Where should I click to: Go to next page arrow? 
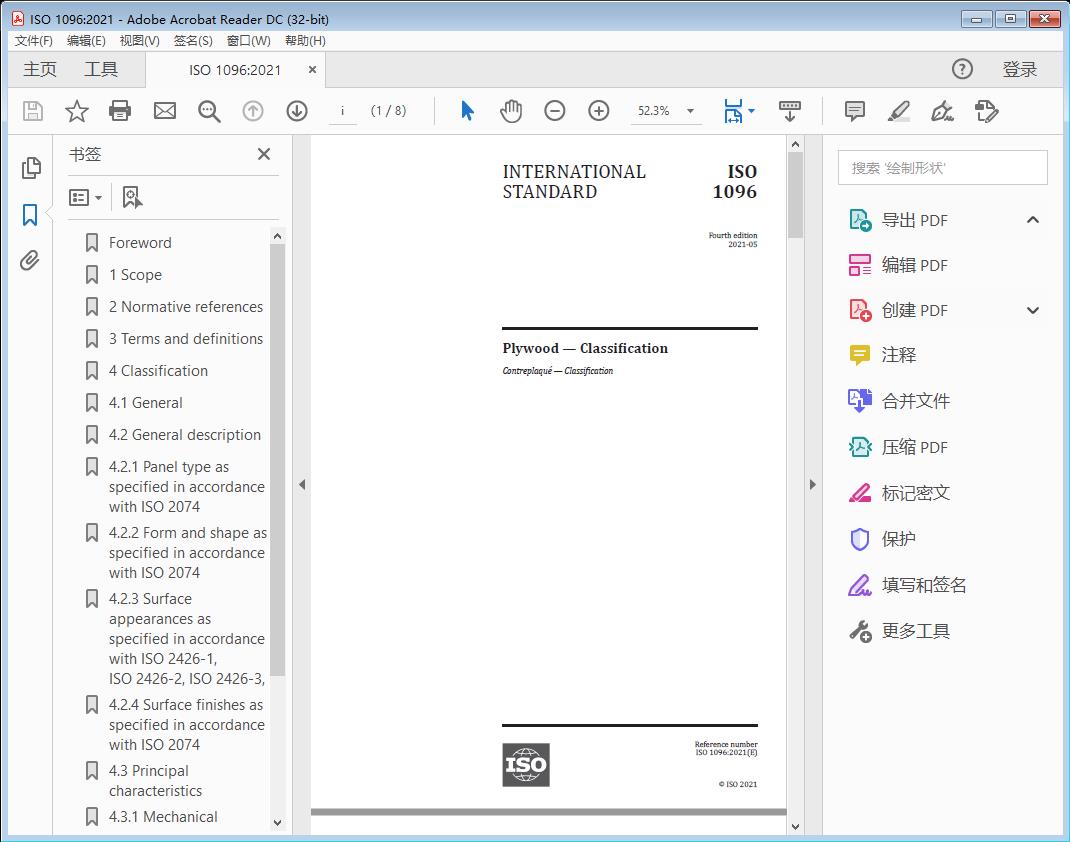pos(297,111)
